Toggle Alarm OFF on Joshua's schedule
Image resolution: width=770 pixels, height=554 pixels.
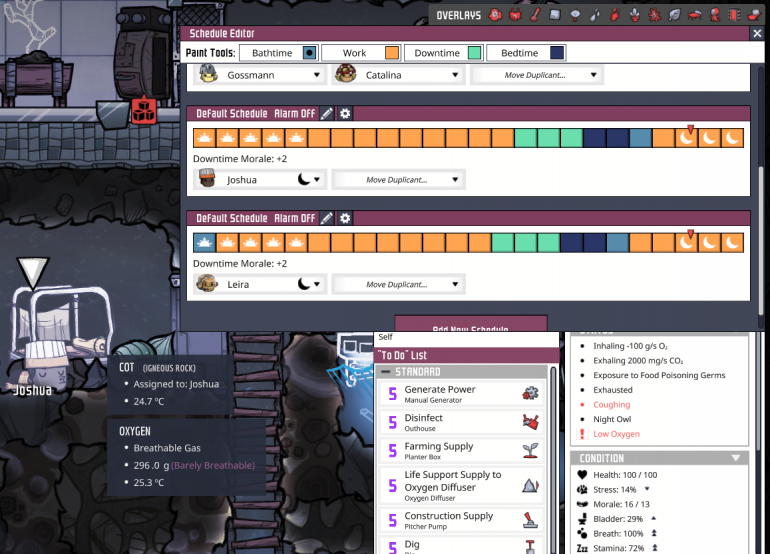(294, 113)
